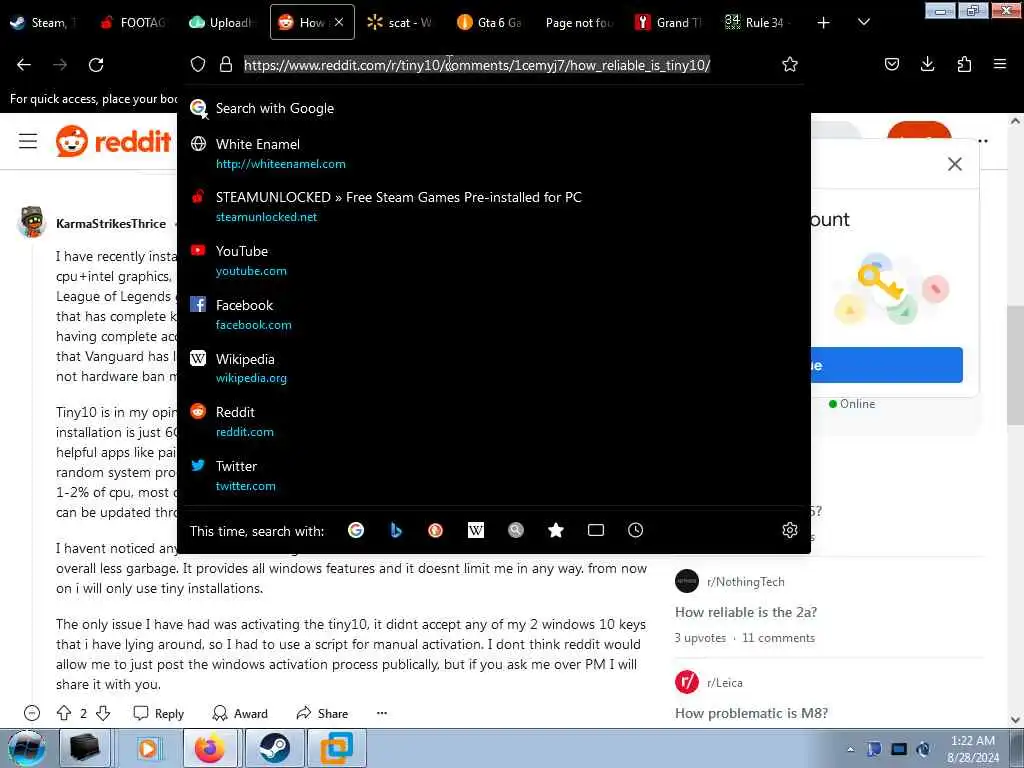This screenshot has height=768, width=1024.
Task: Switch to the Grand Th tab
Action: point(669,22)
